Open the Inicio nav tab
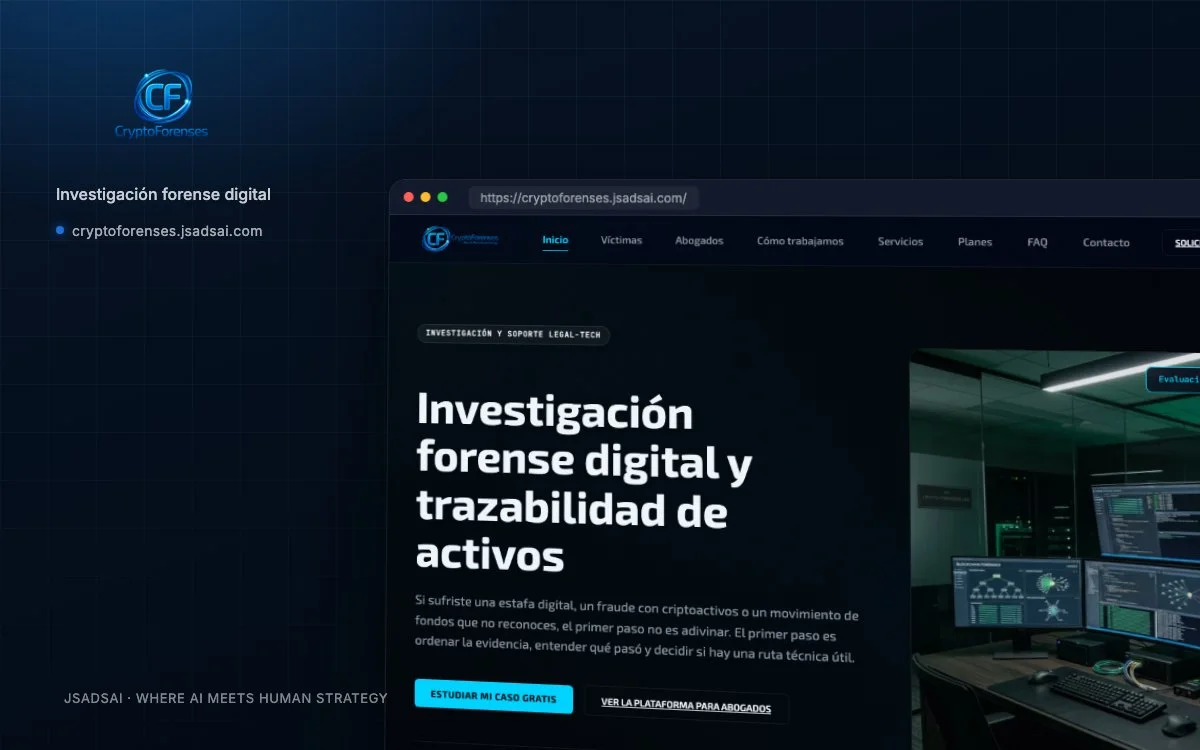The image size is (1200, 750). pyautogui.click(x=555, y=240)
